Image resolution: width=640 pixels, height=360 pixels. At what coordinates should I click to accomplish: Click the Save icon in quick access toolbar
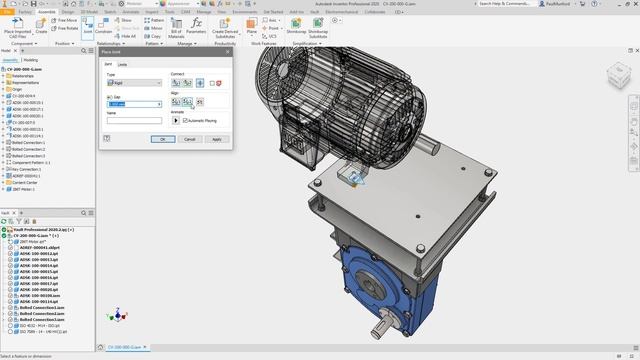(x=33, y=4)
